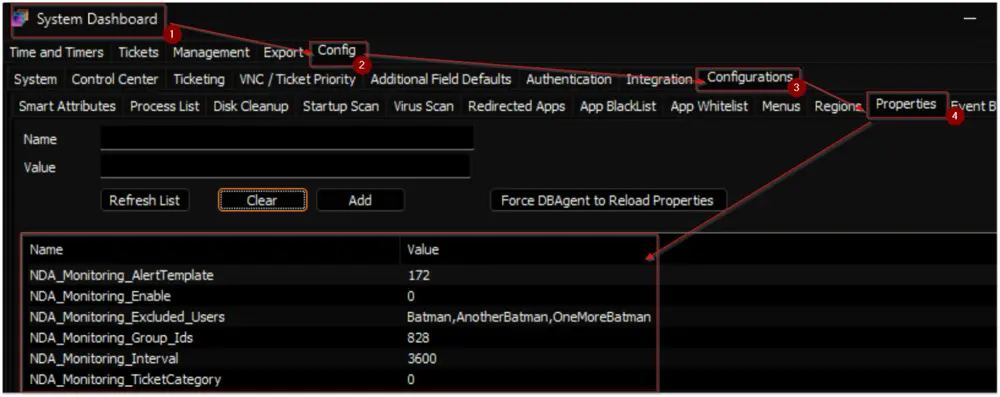The height and width of the screenshot is (397, 1000).
Task: Select the Config tab
Action: 337,50
